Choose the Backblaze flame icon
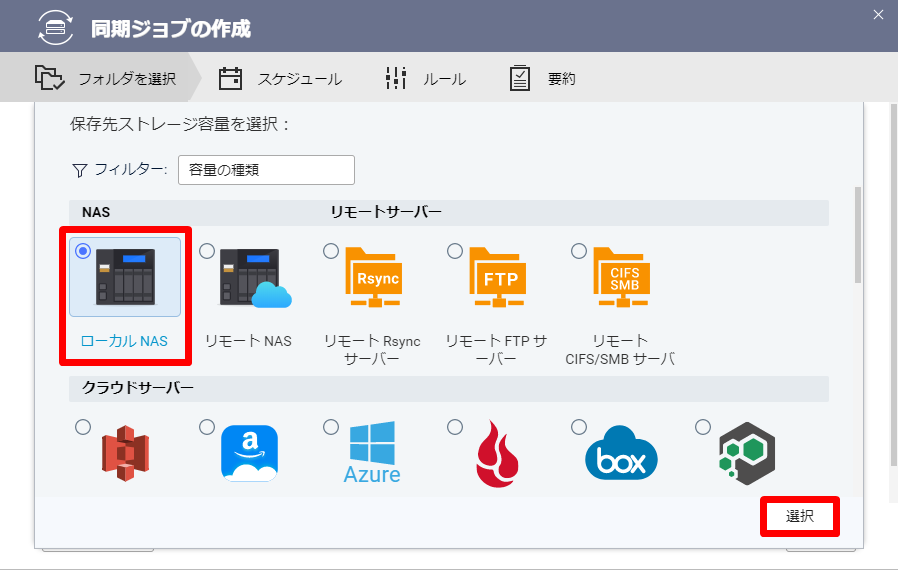 (497, 454)
